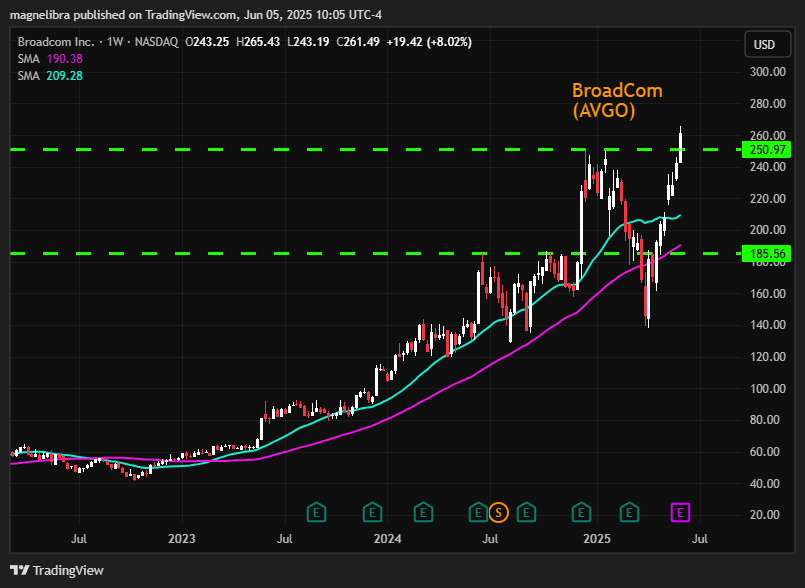Viewport: 805px width, 588px height.
Task: Click the USD currency button
Action: point(768,45)
